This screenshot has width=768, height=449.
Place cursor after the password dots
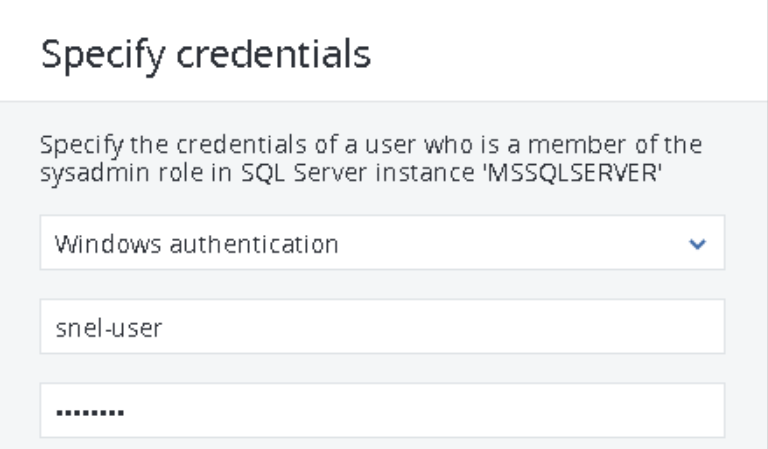click(x=125, y=412)
